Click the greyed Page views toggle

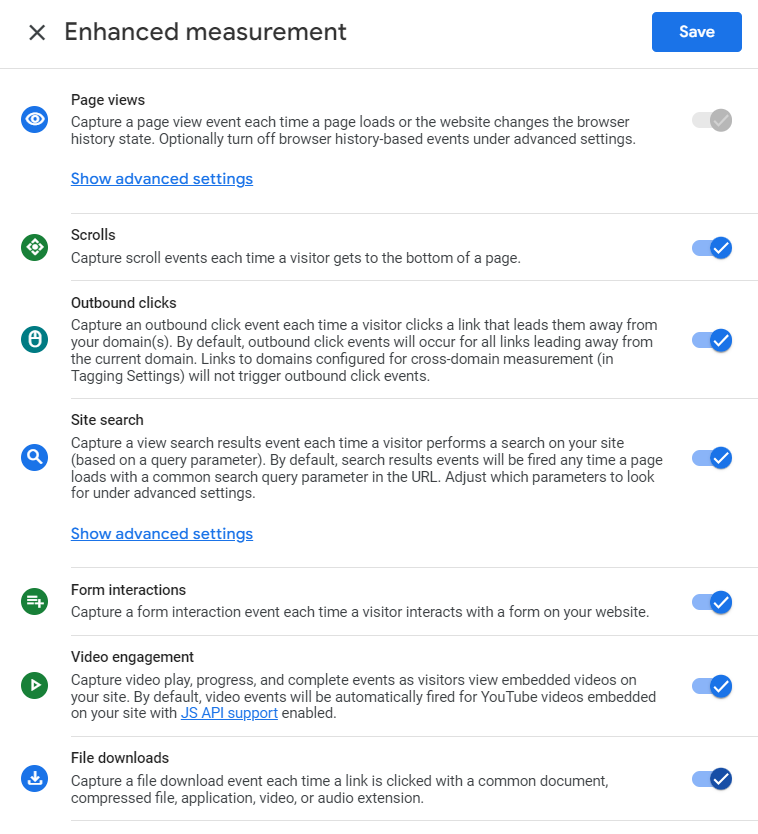(712, 120)
